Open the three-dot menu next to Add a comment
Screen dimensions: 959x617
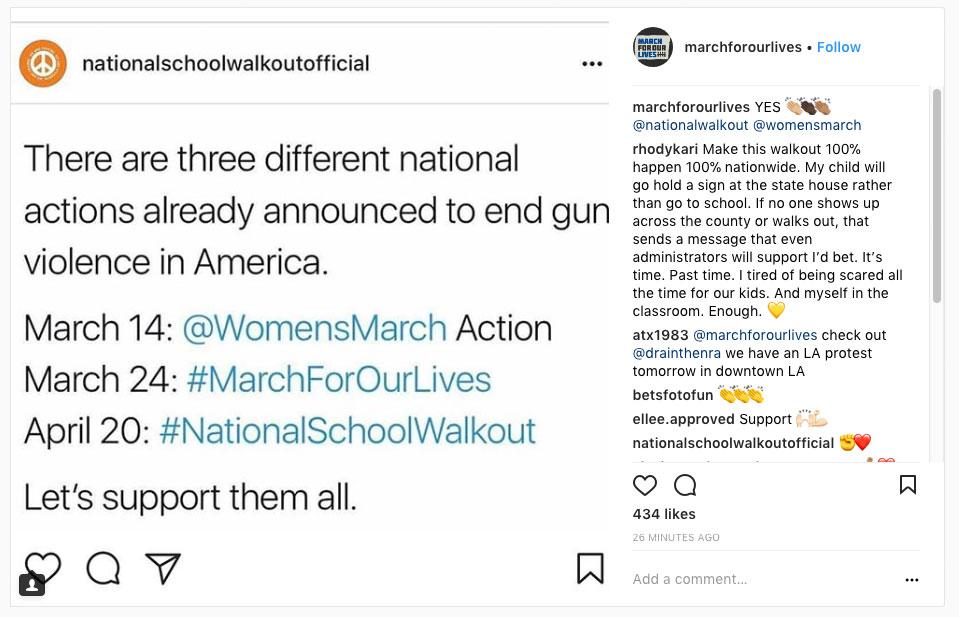coord(911,579)
